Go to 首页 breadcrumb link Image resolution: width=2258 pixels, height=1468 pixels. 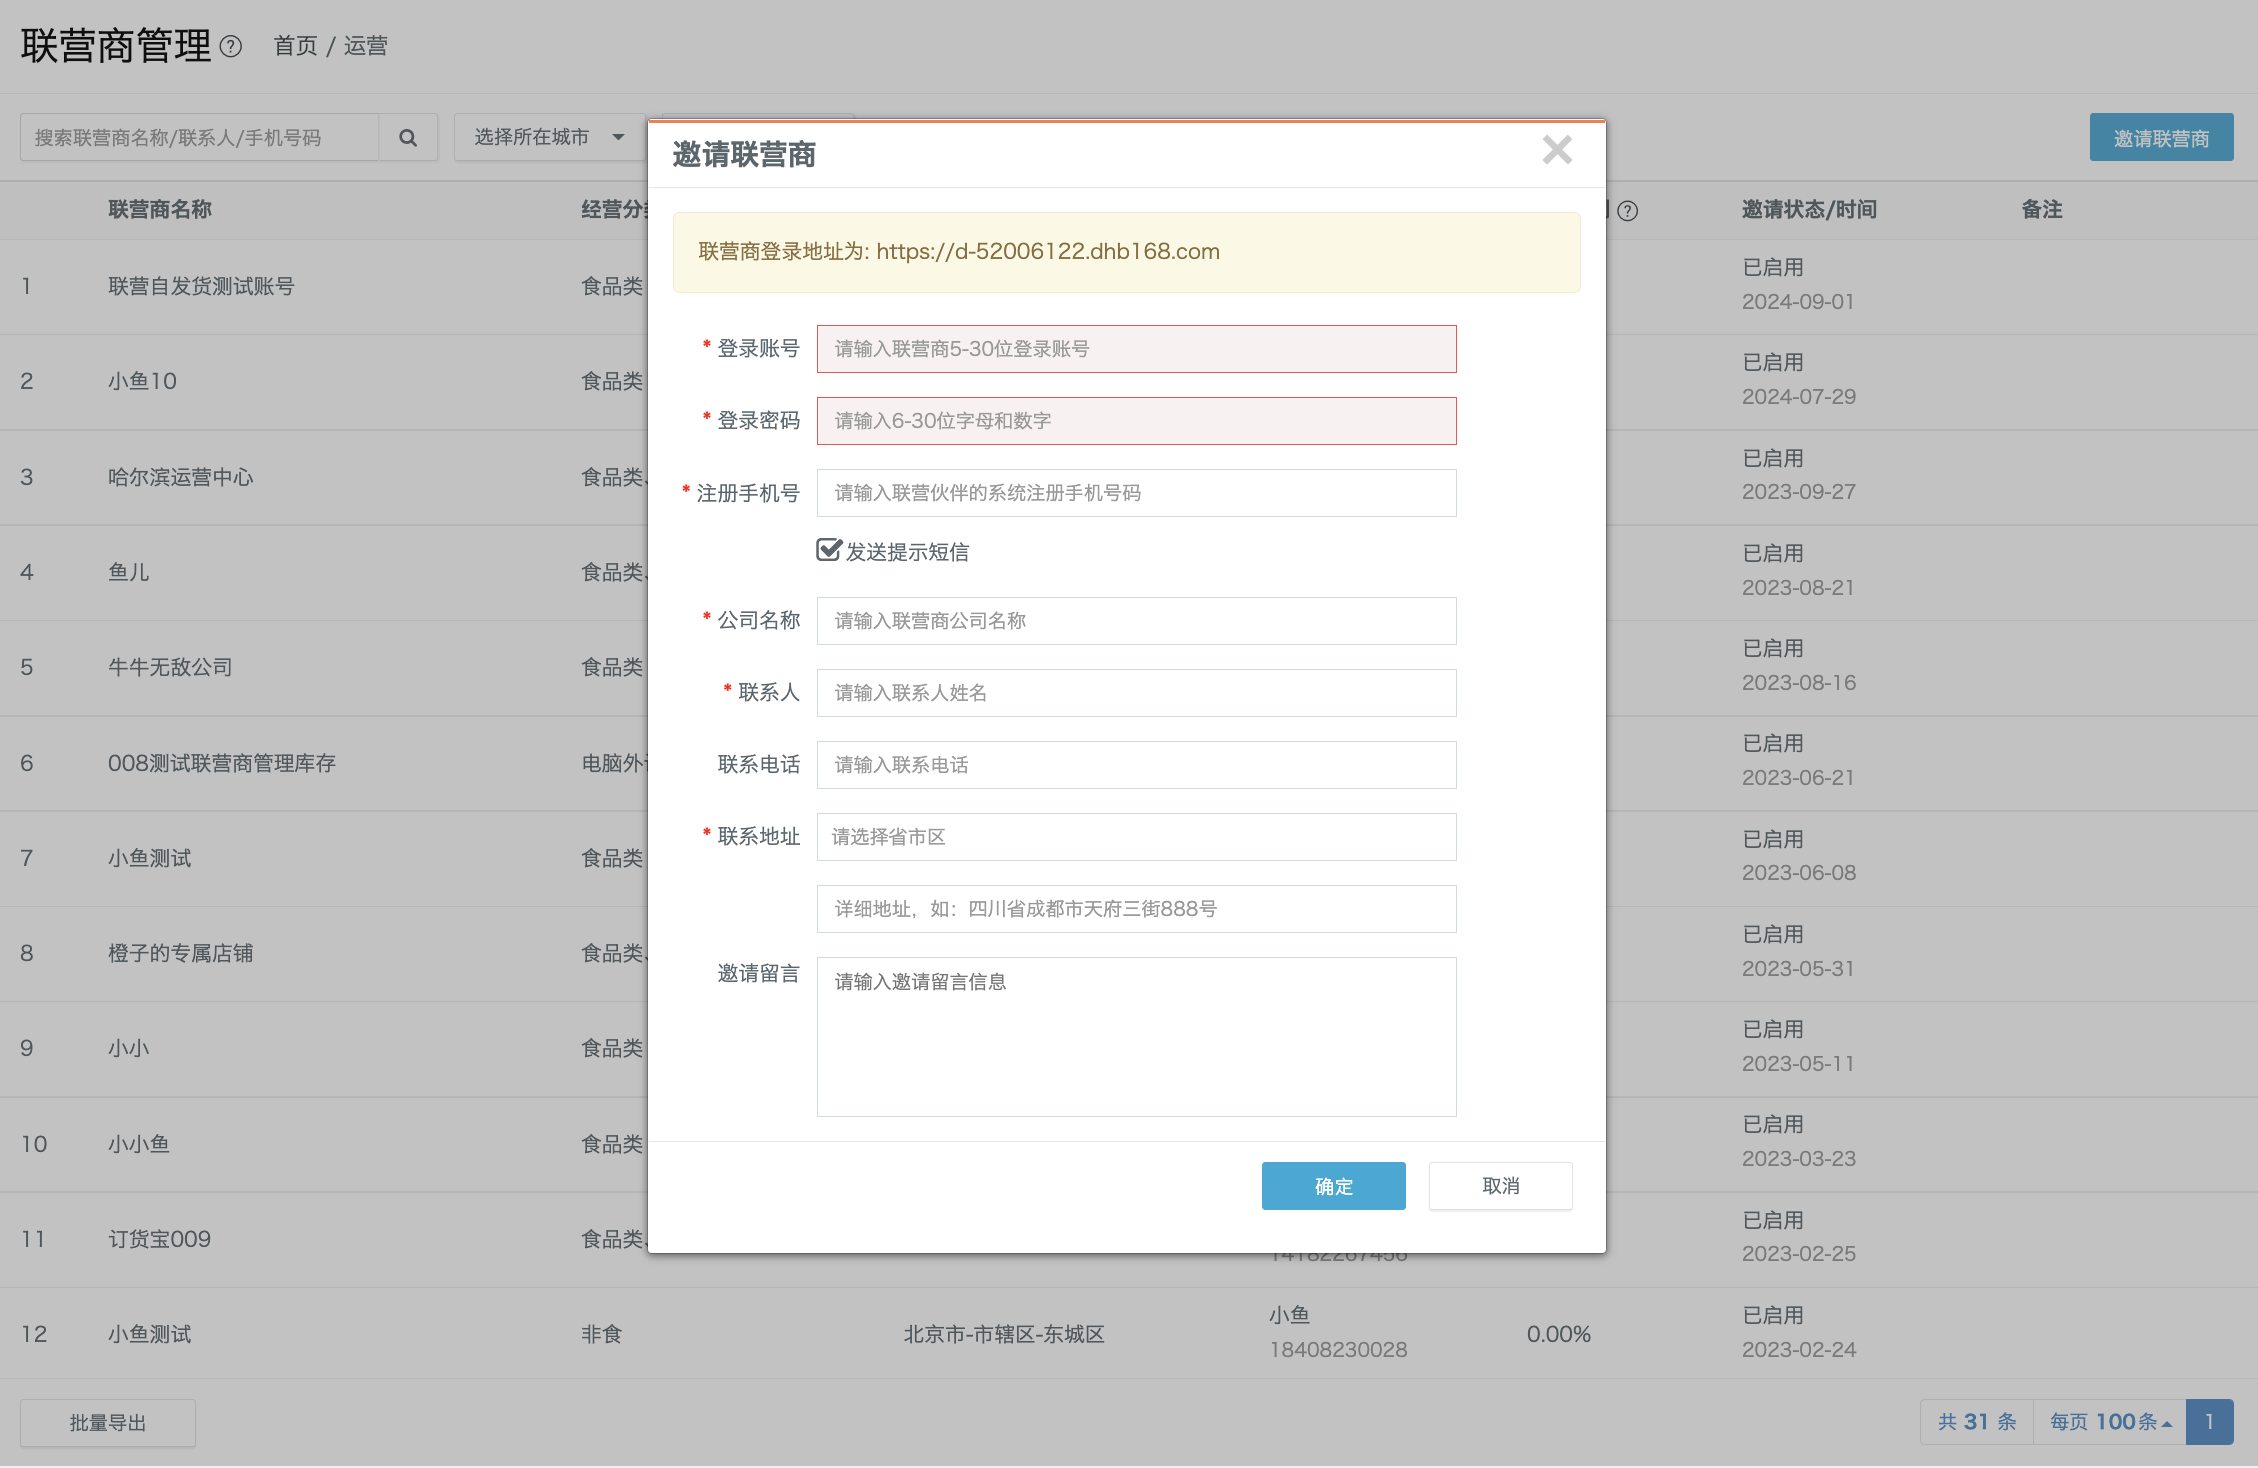(296, 46)
